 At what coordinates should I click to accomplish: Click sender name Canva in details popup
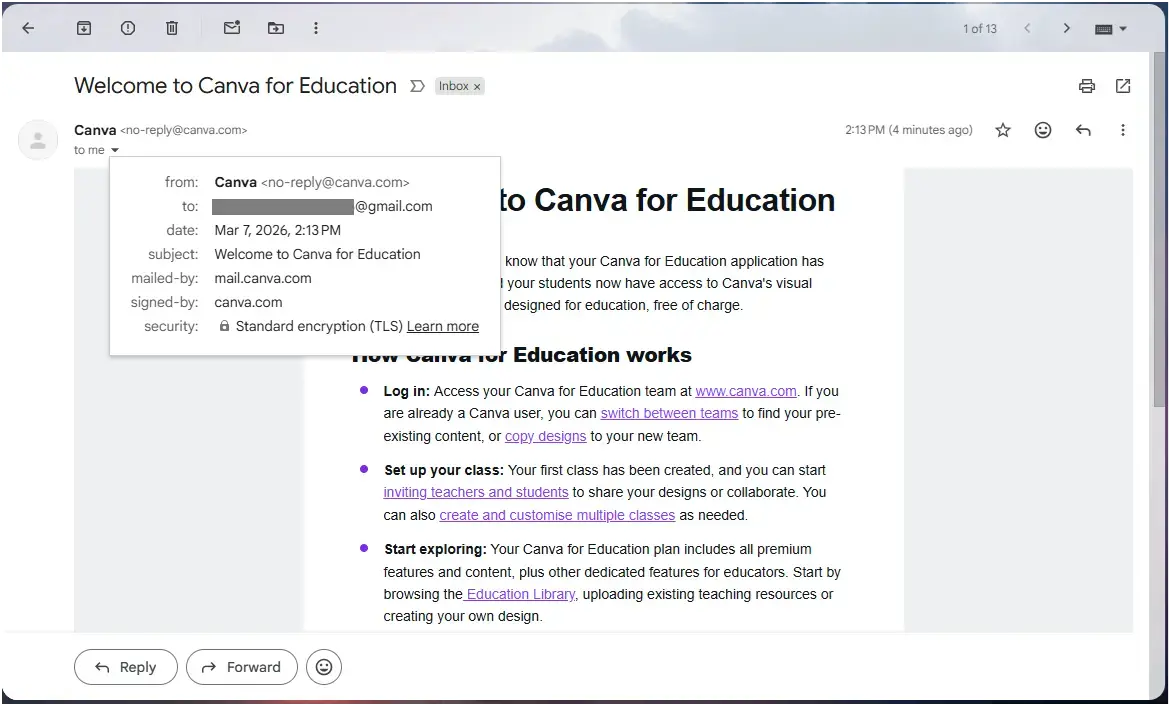click(x=236, y=182)
